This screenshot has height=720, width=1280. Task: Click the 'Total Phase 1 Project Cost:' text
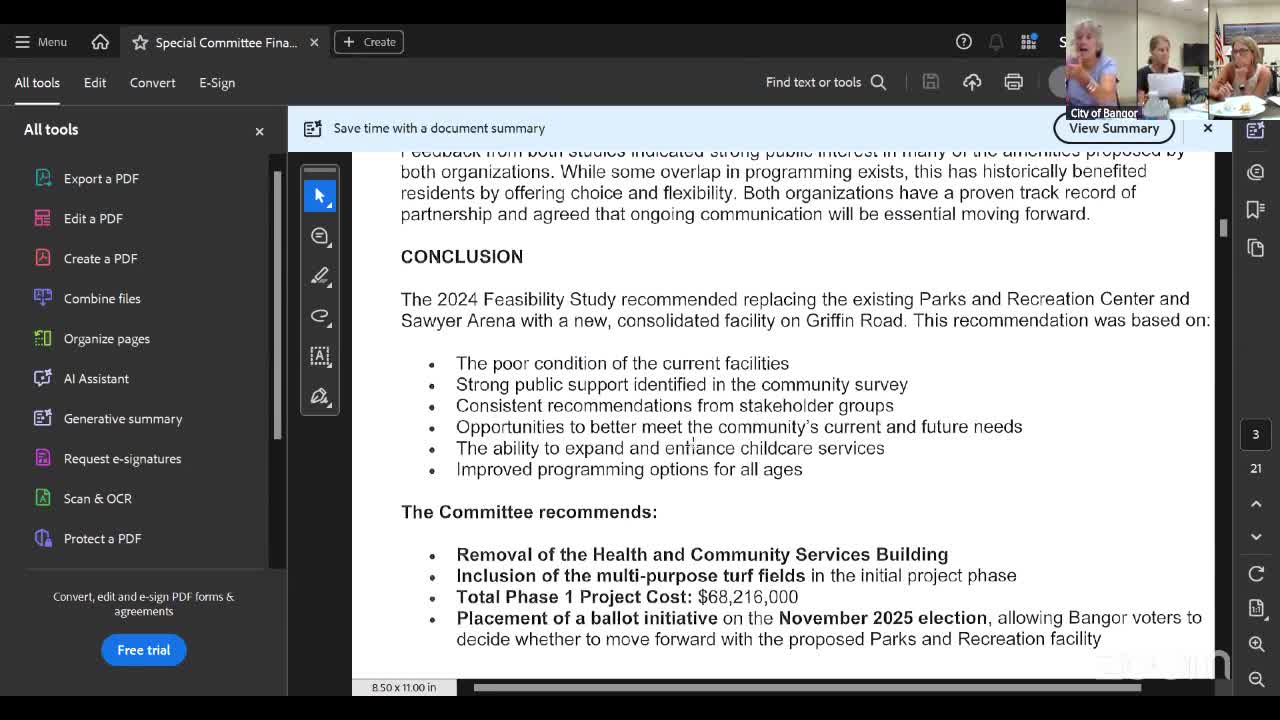point(574,597)
